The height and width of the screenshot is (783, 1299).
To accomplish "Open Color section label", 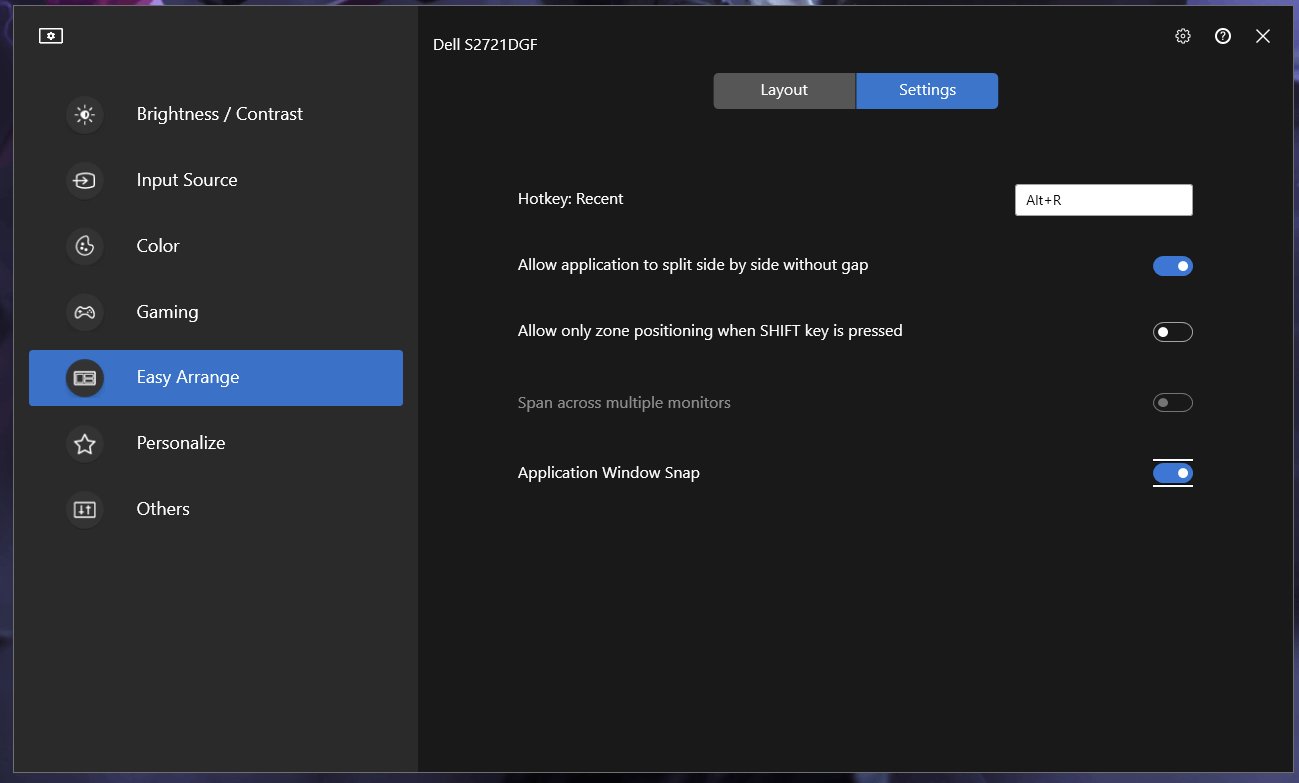I will tap(158, 246).
